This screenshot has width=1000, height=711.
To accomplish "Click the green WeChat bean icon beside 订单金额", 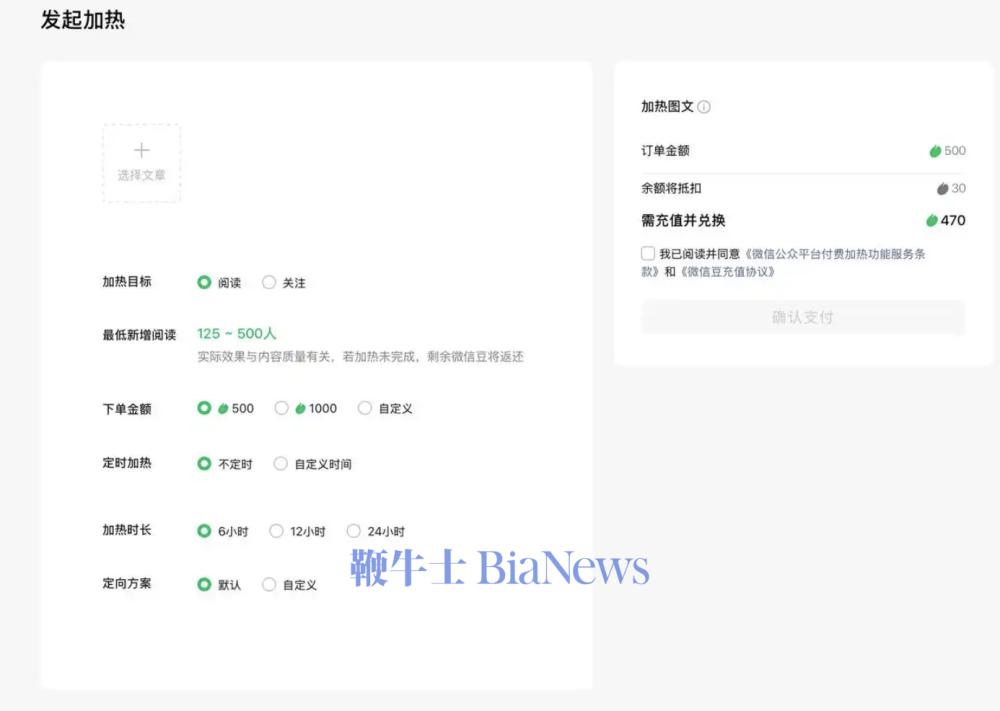I will pos(936,151).
